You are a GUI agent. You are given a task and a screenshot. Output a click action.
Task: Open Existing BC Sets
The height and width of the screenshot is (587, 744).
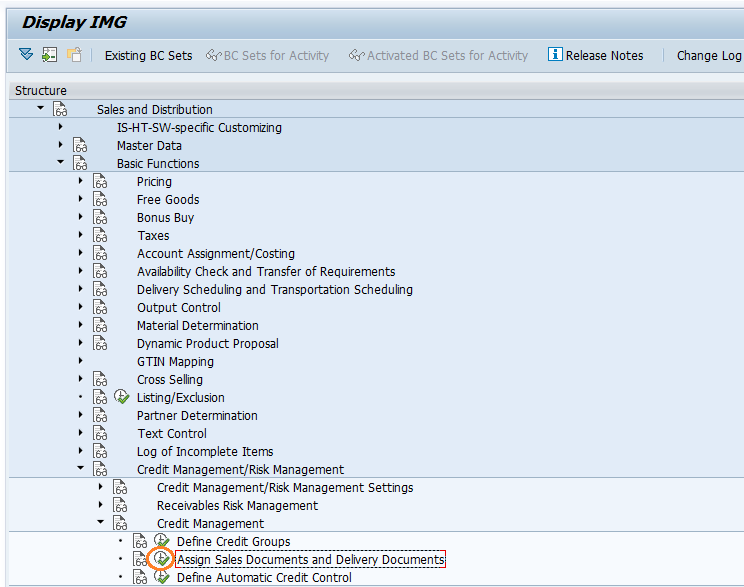point(149,56)
